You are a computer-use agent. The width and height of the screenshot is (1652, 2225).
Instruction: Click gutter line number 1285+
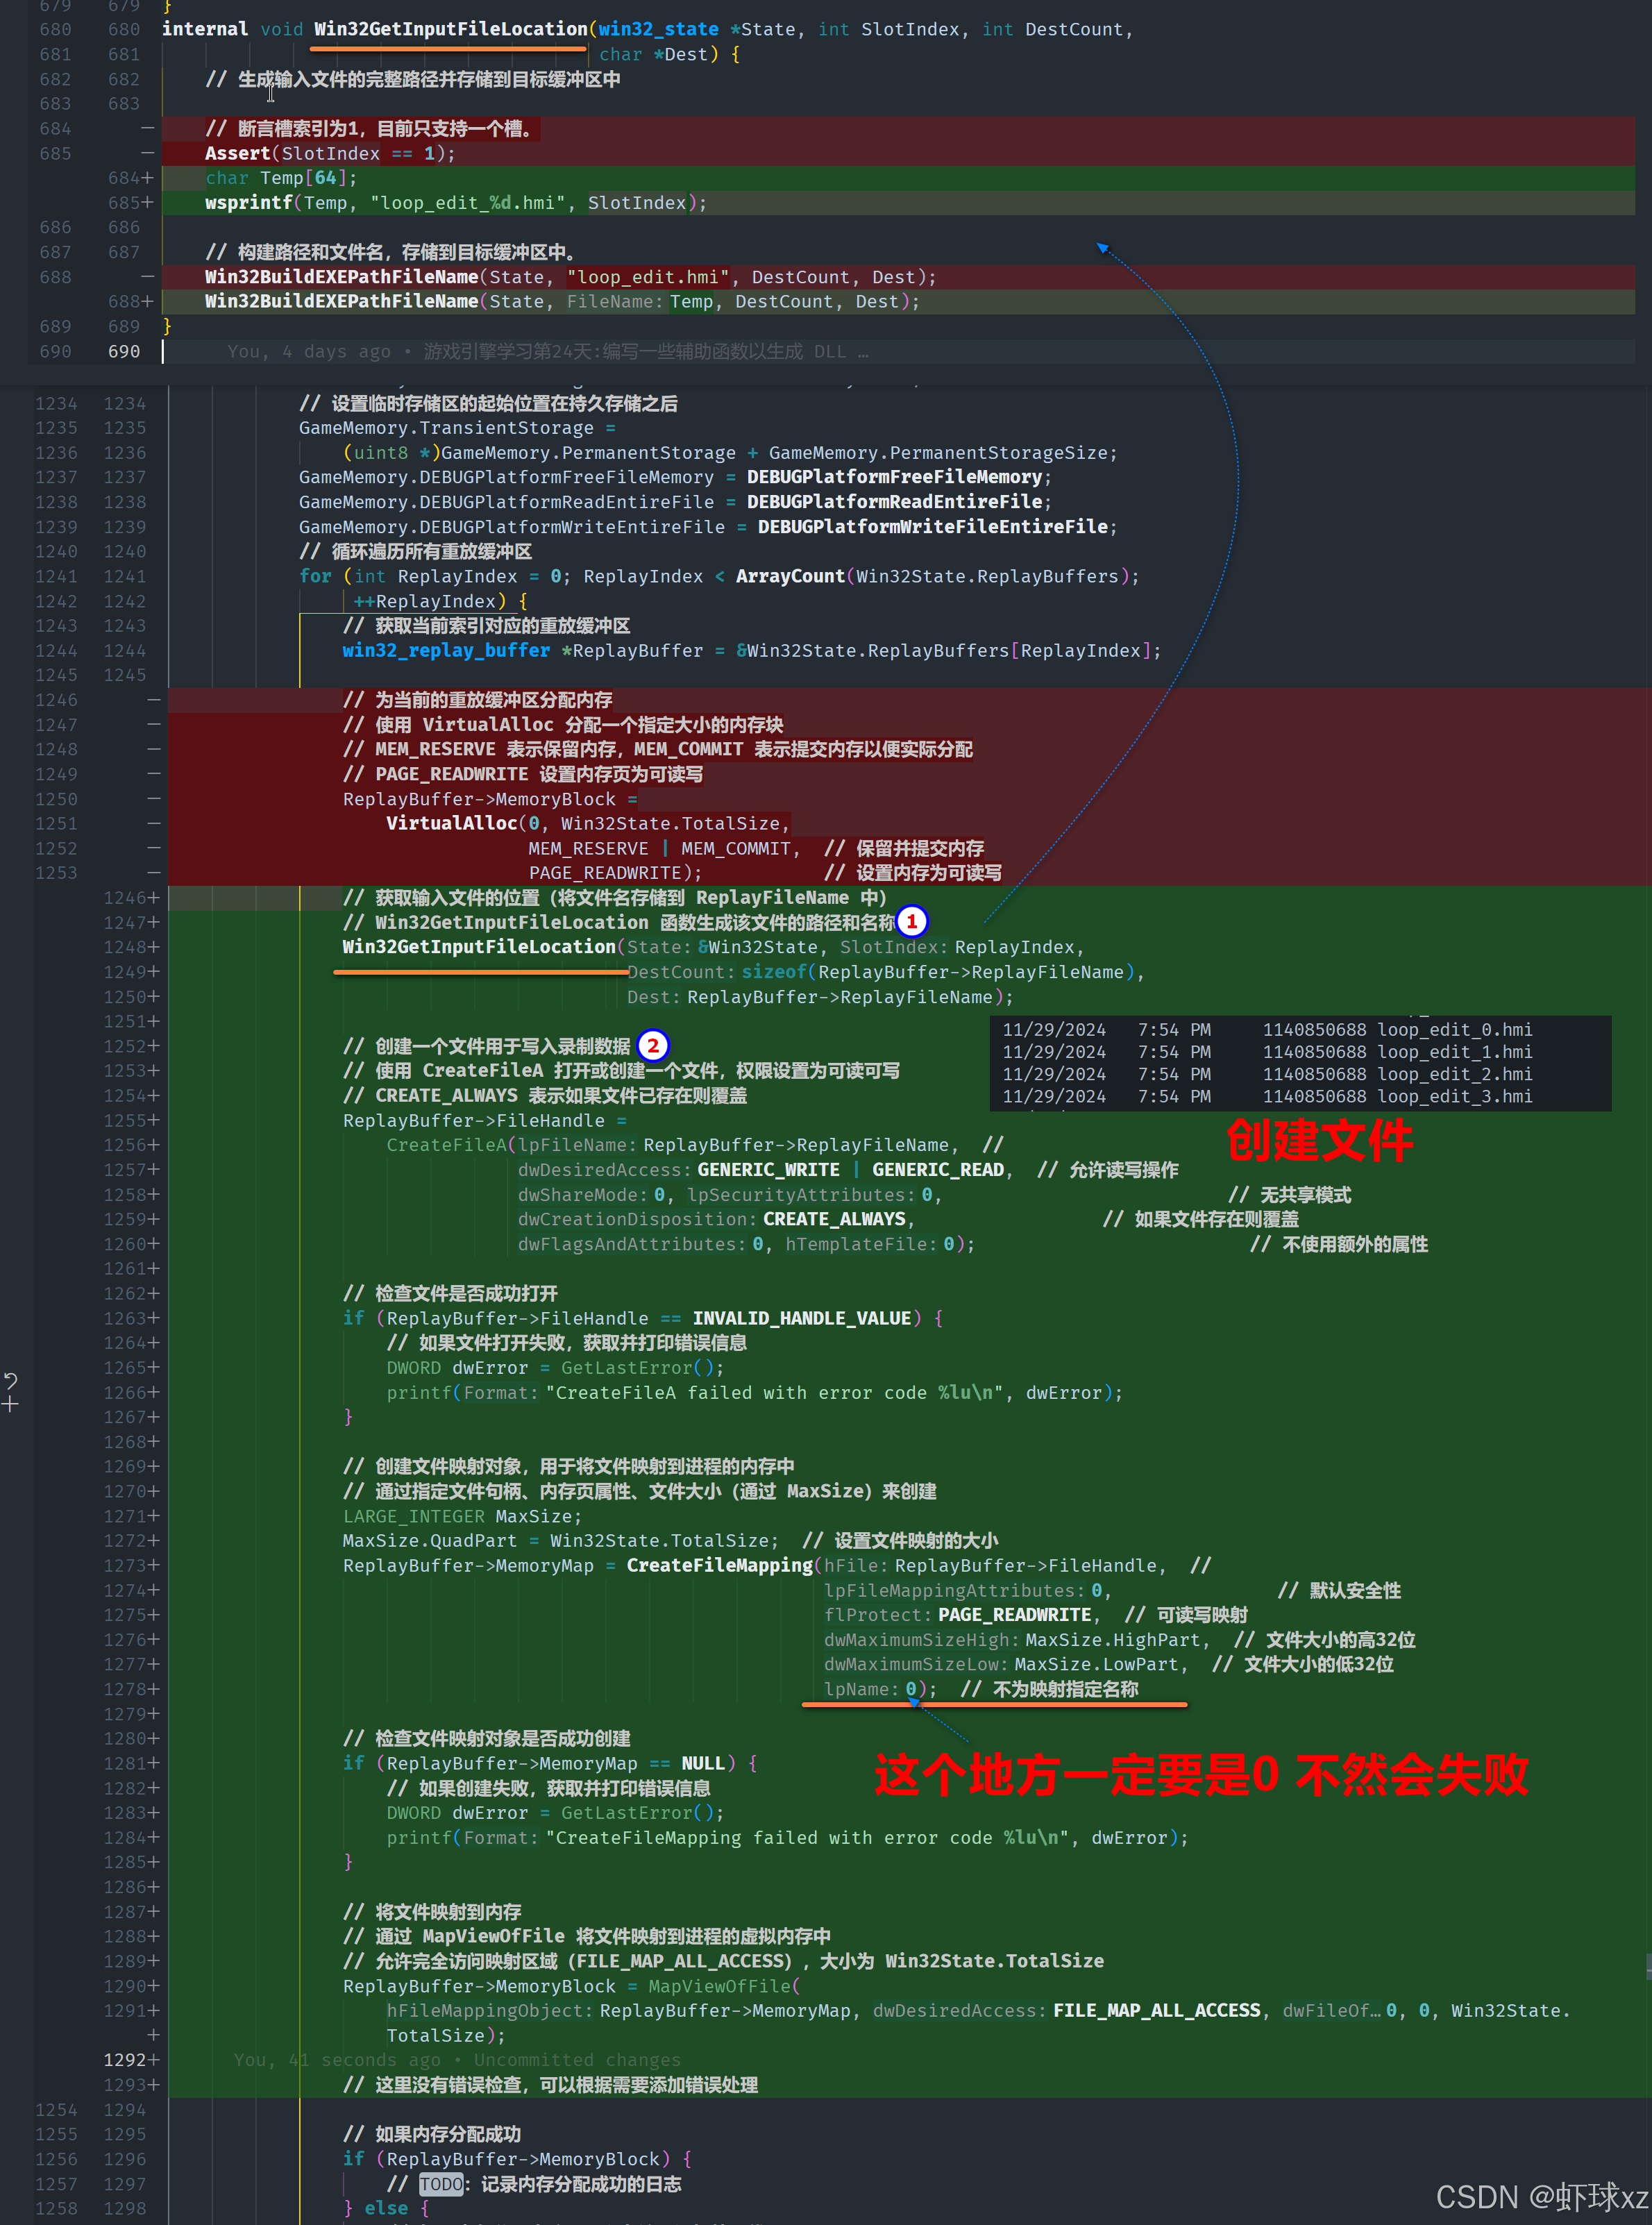pyautogui.click(x=130, y=1862)
